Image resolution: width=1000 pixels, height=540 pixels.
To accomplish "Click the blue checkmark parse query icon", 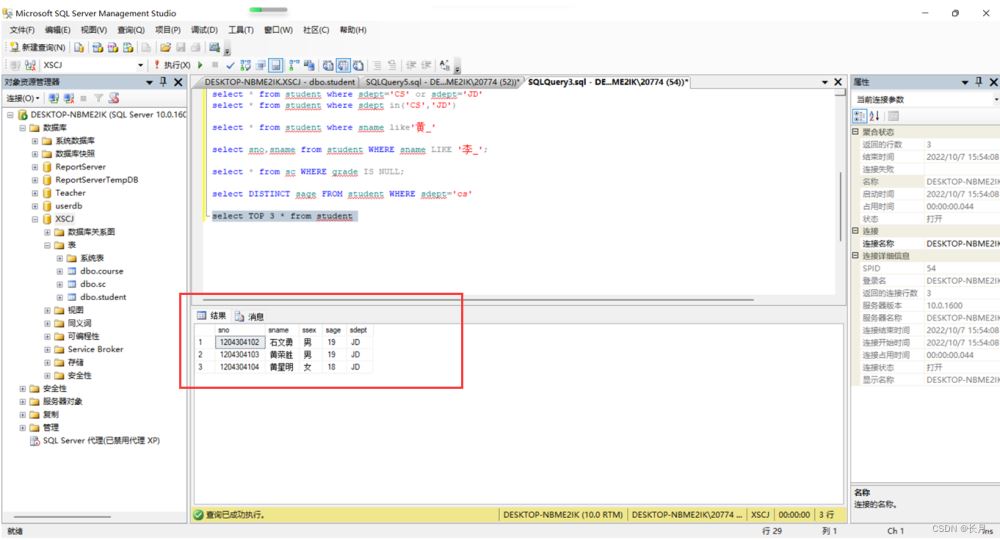I will 230,65.
